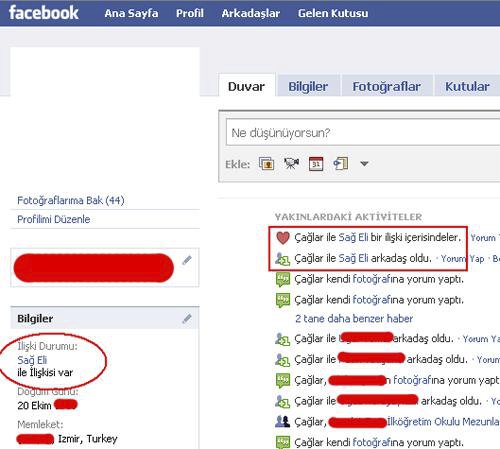Click friend icon on third redacted 'arkadaş oldu' row
The height and width of the screenshot is (449, 500).
[x=283, y=402]
